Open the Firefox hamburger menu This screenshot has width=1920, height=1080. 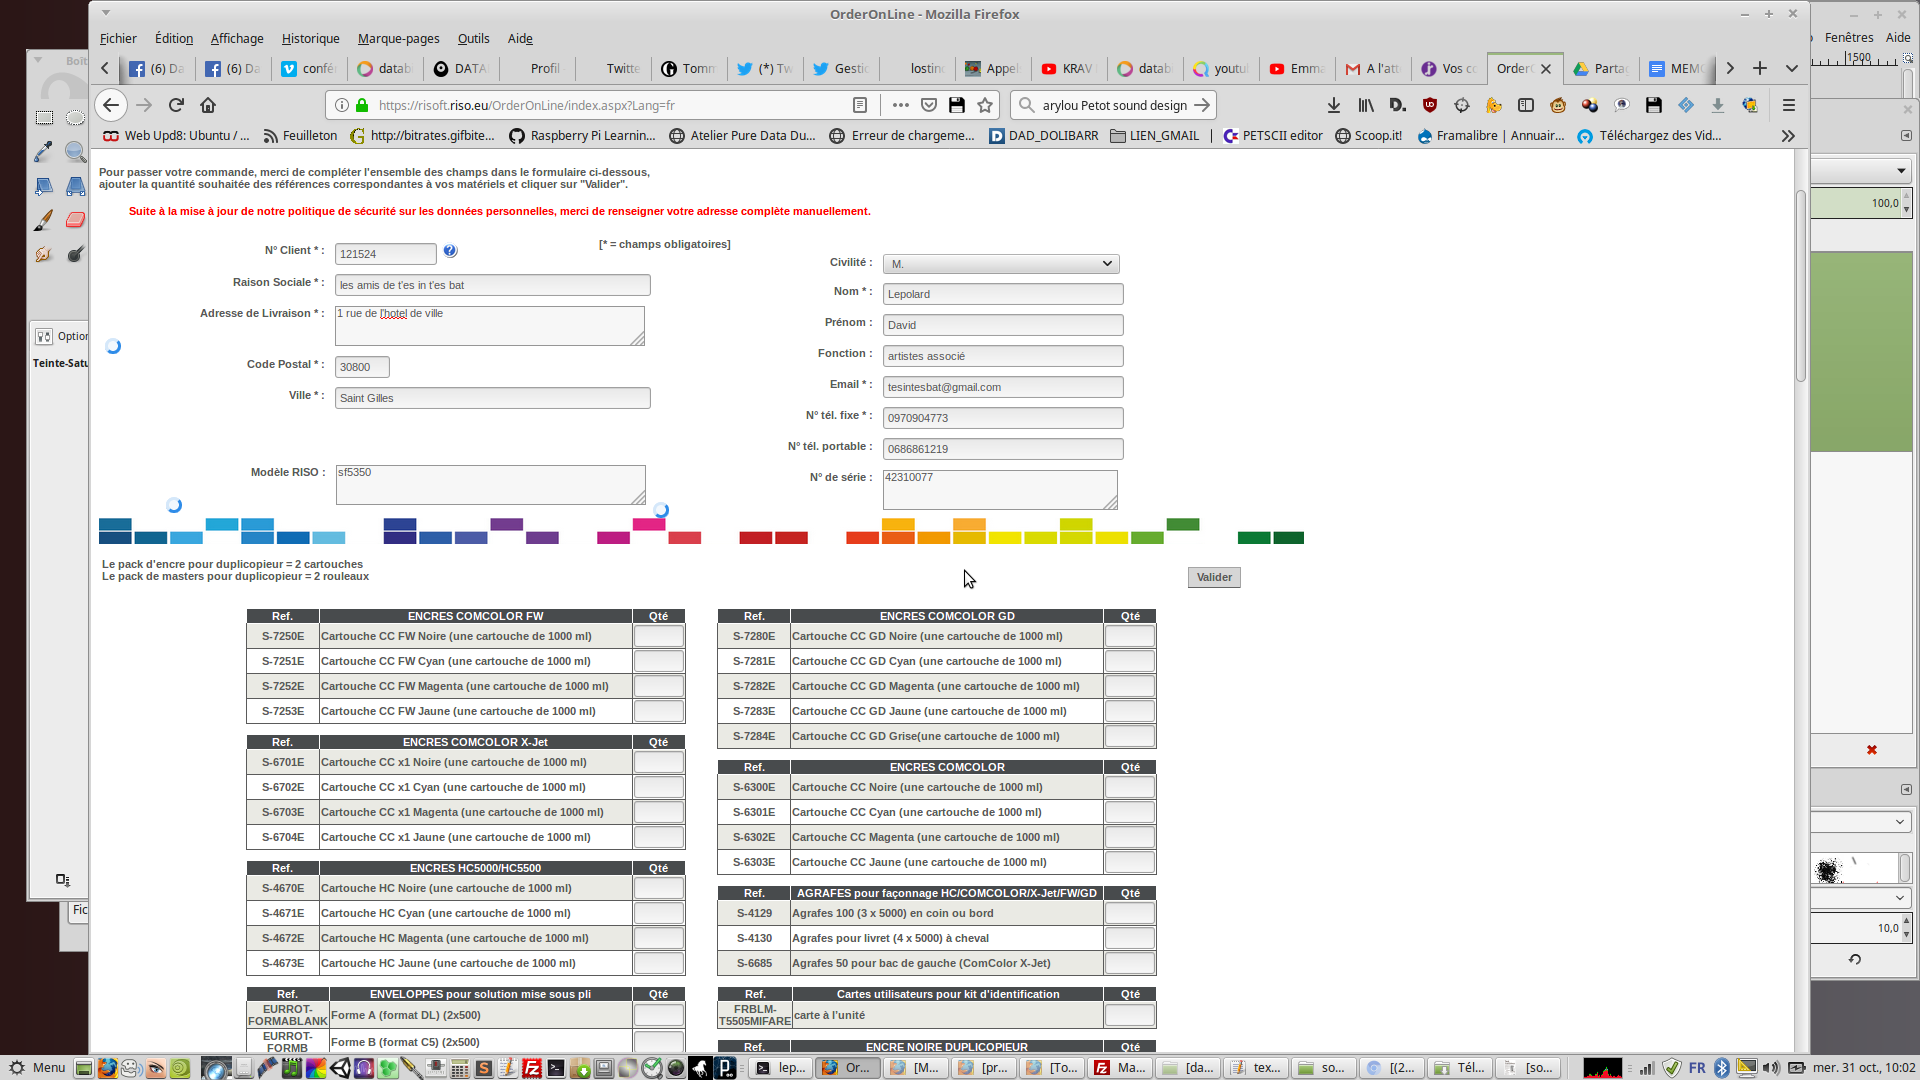(1789, 105)
